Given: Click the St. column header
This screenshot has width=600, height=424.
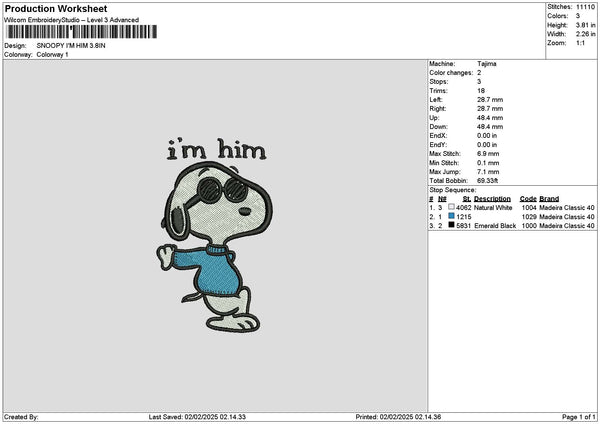Looking at the screenshot, I should click(467, 199).
